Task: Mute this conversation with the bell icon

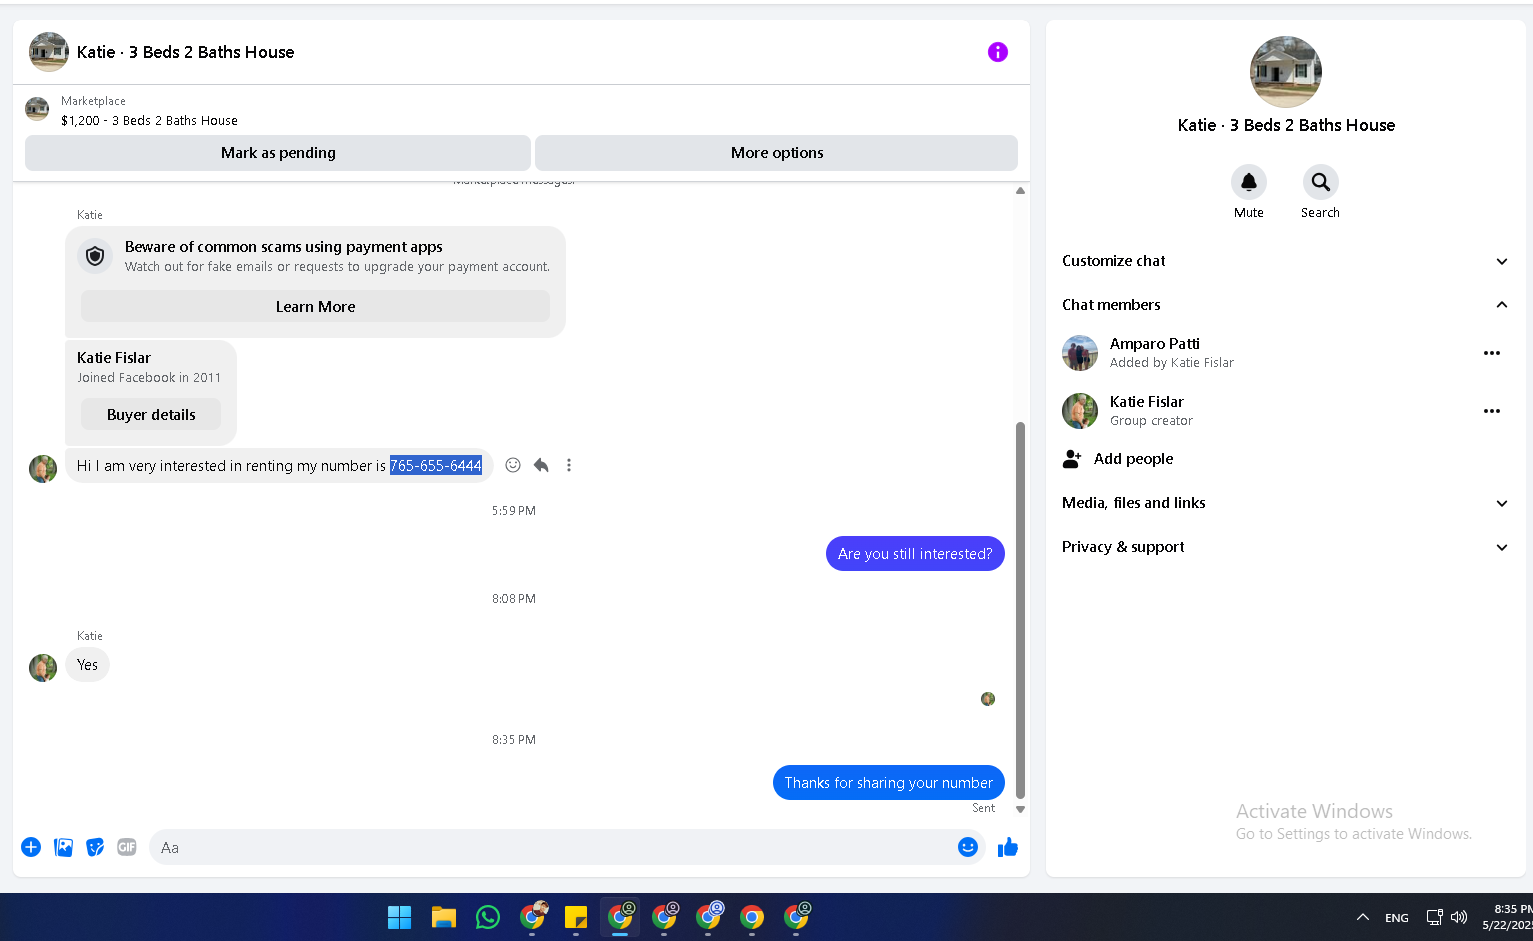Action: click(1249, 182)
